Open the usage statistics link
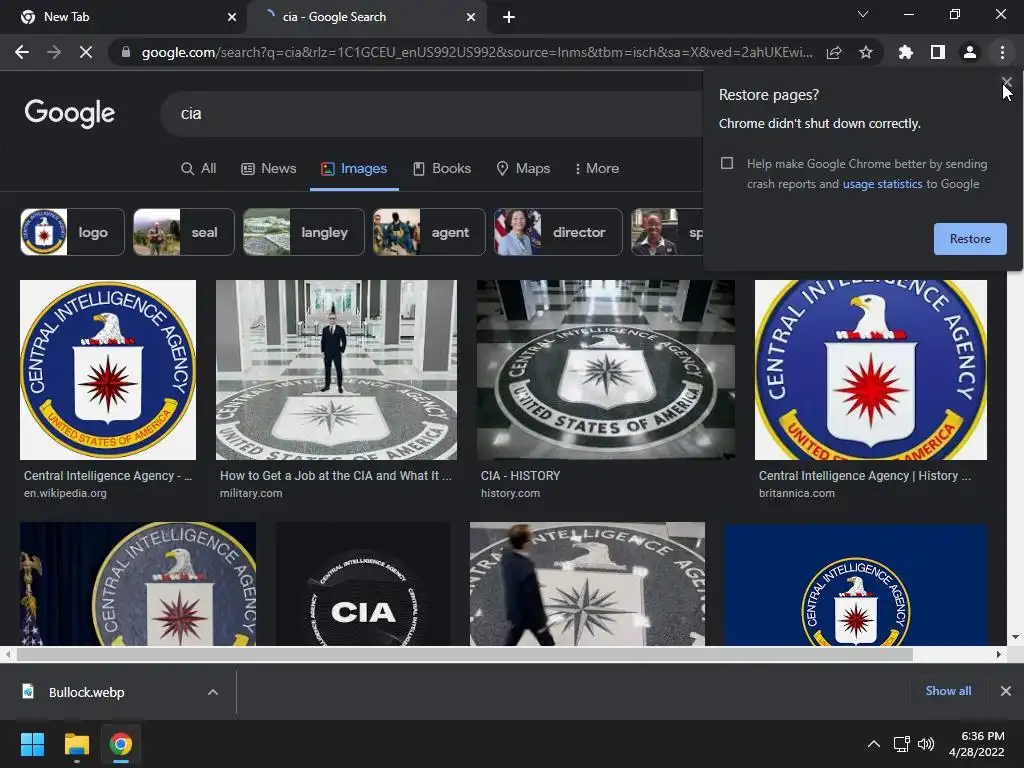This screenshot has height=768, width=1024. point(882,184)
